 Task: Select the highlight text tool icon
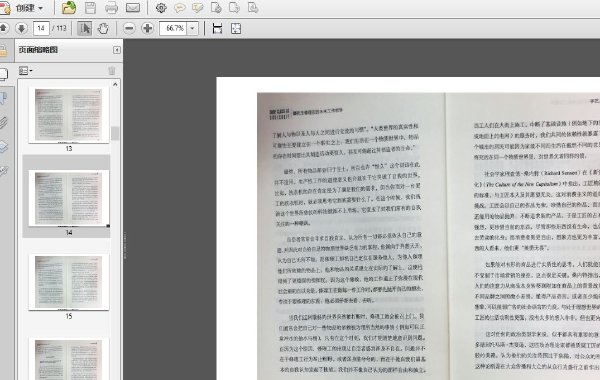197,8
